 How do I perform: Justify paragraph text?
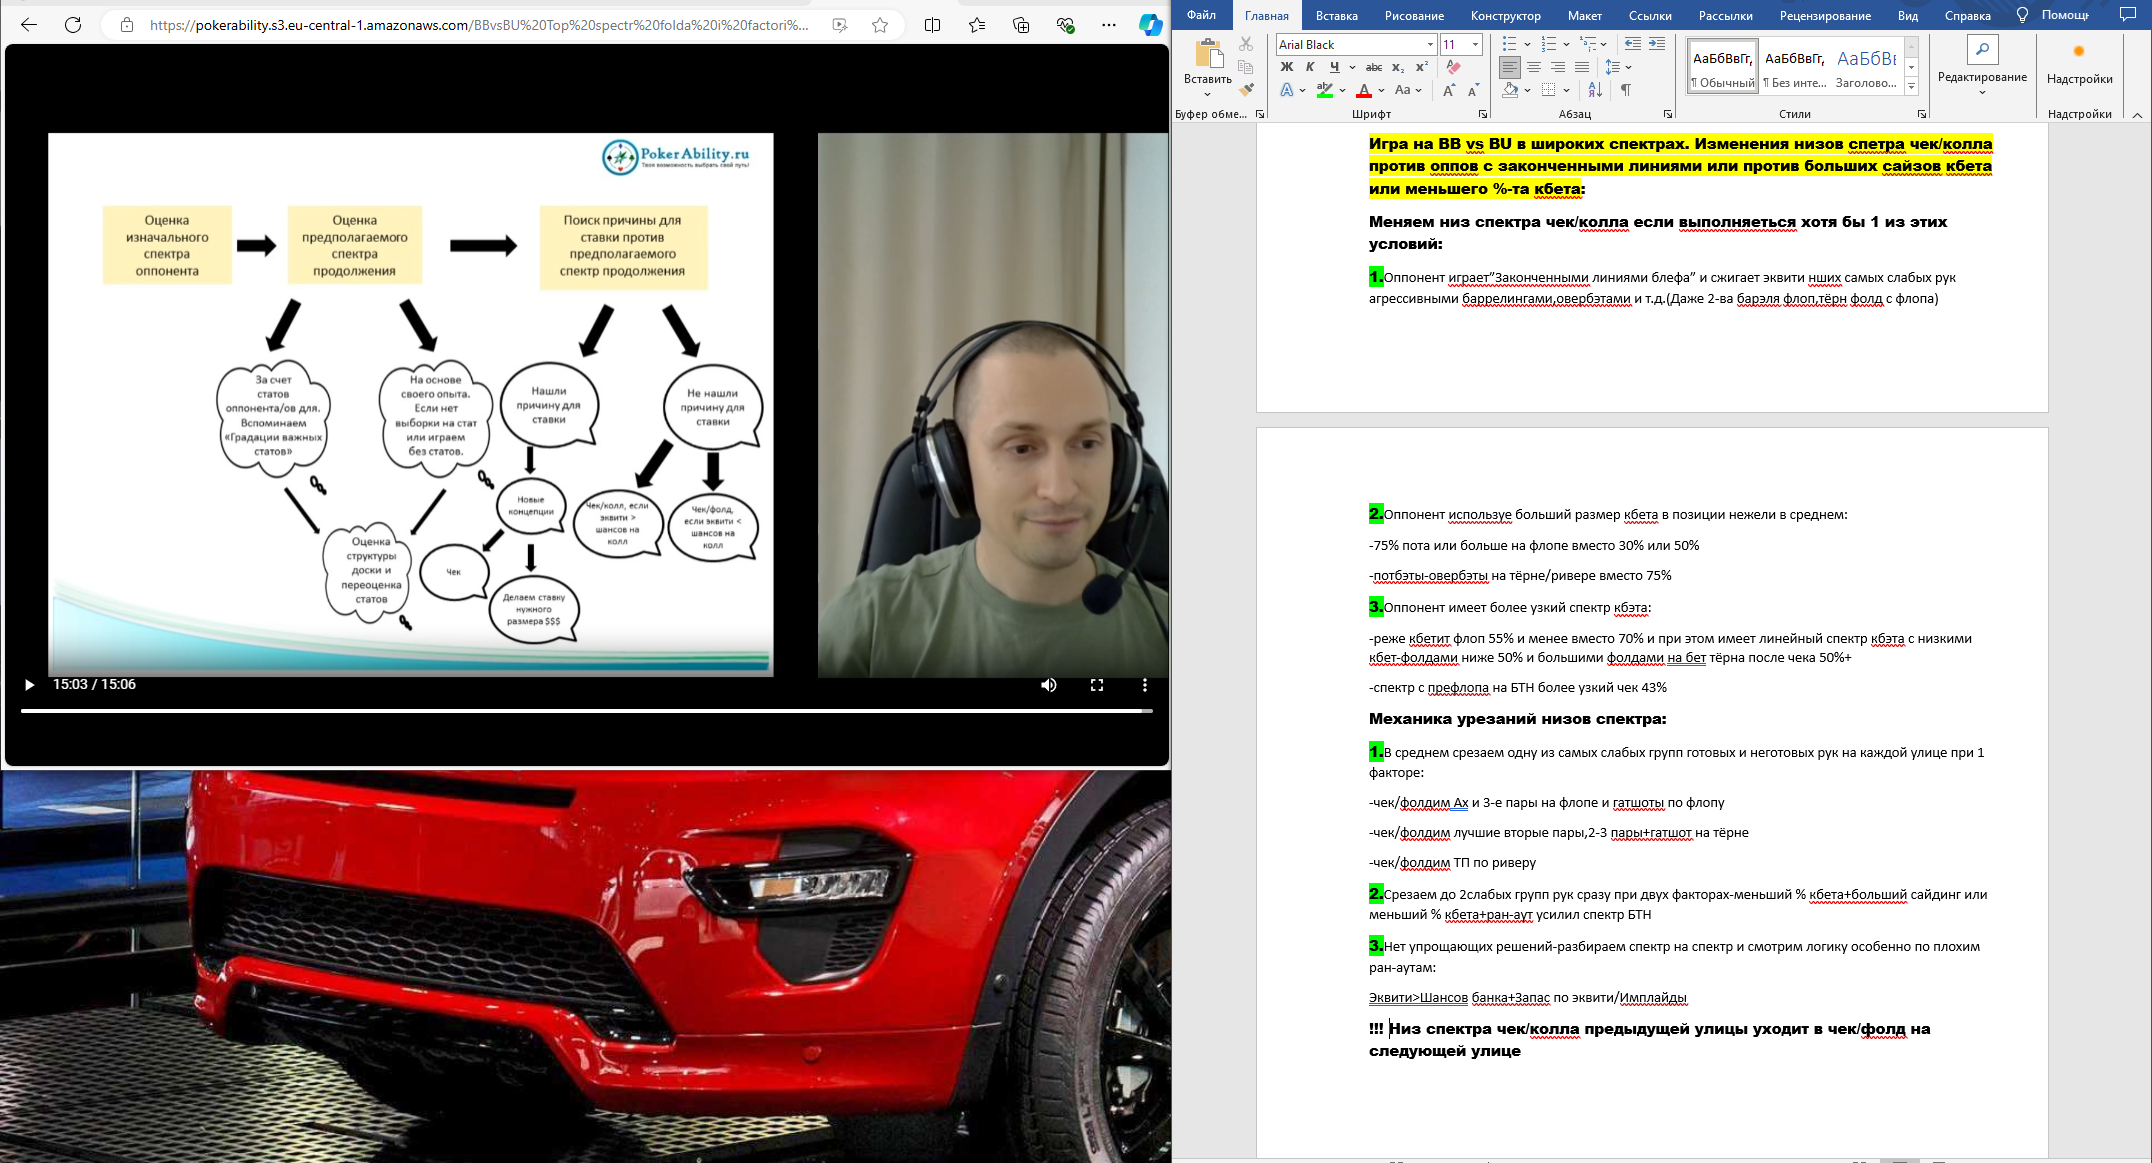(x=1582, y=67)
